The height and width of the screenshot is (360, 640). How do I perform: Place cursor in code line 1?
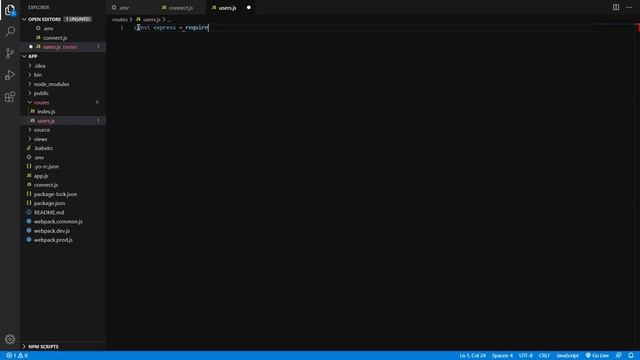coord(171,28)
